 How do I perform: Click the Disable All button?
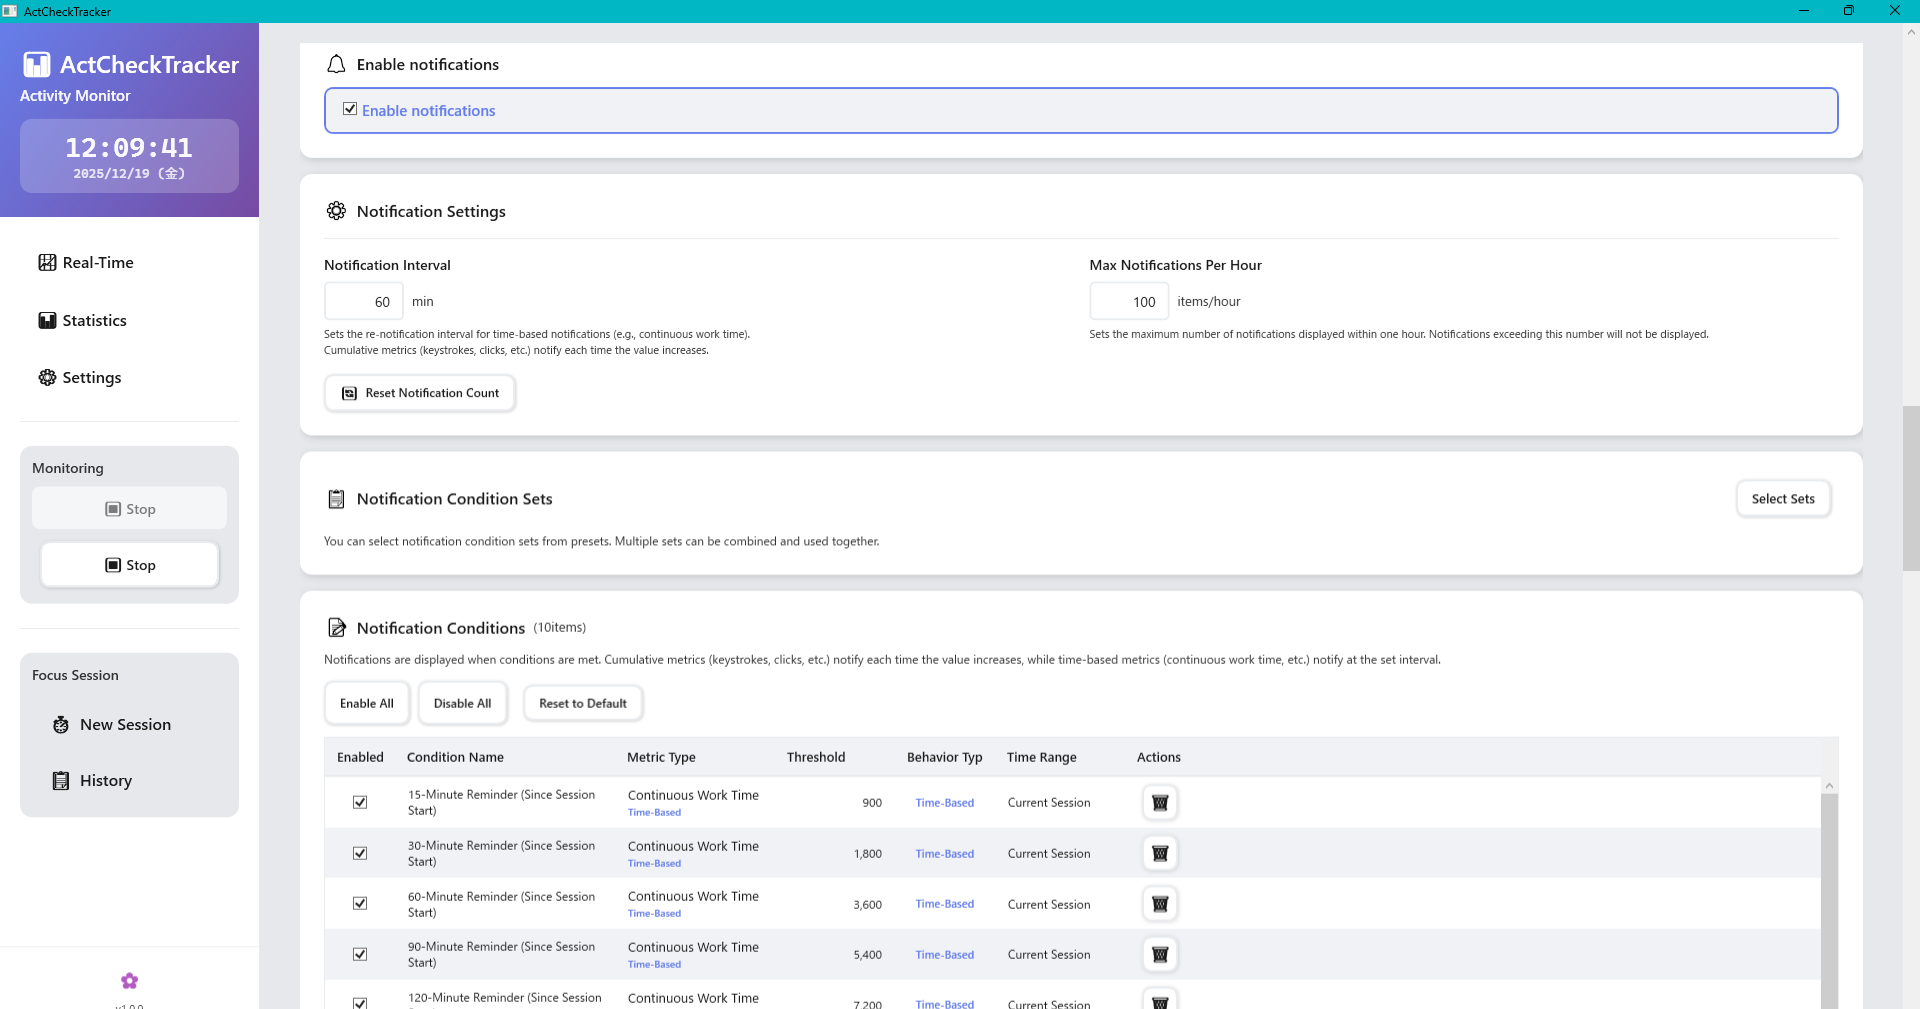[462, 704]
